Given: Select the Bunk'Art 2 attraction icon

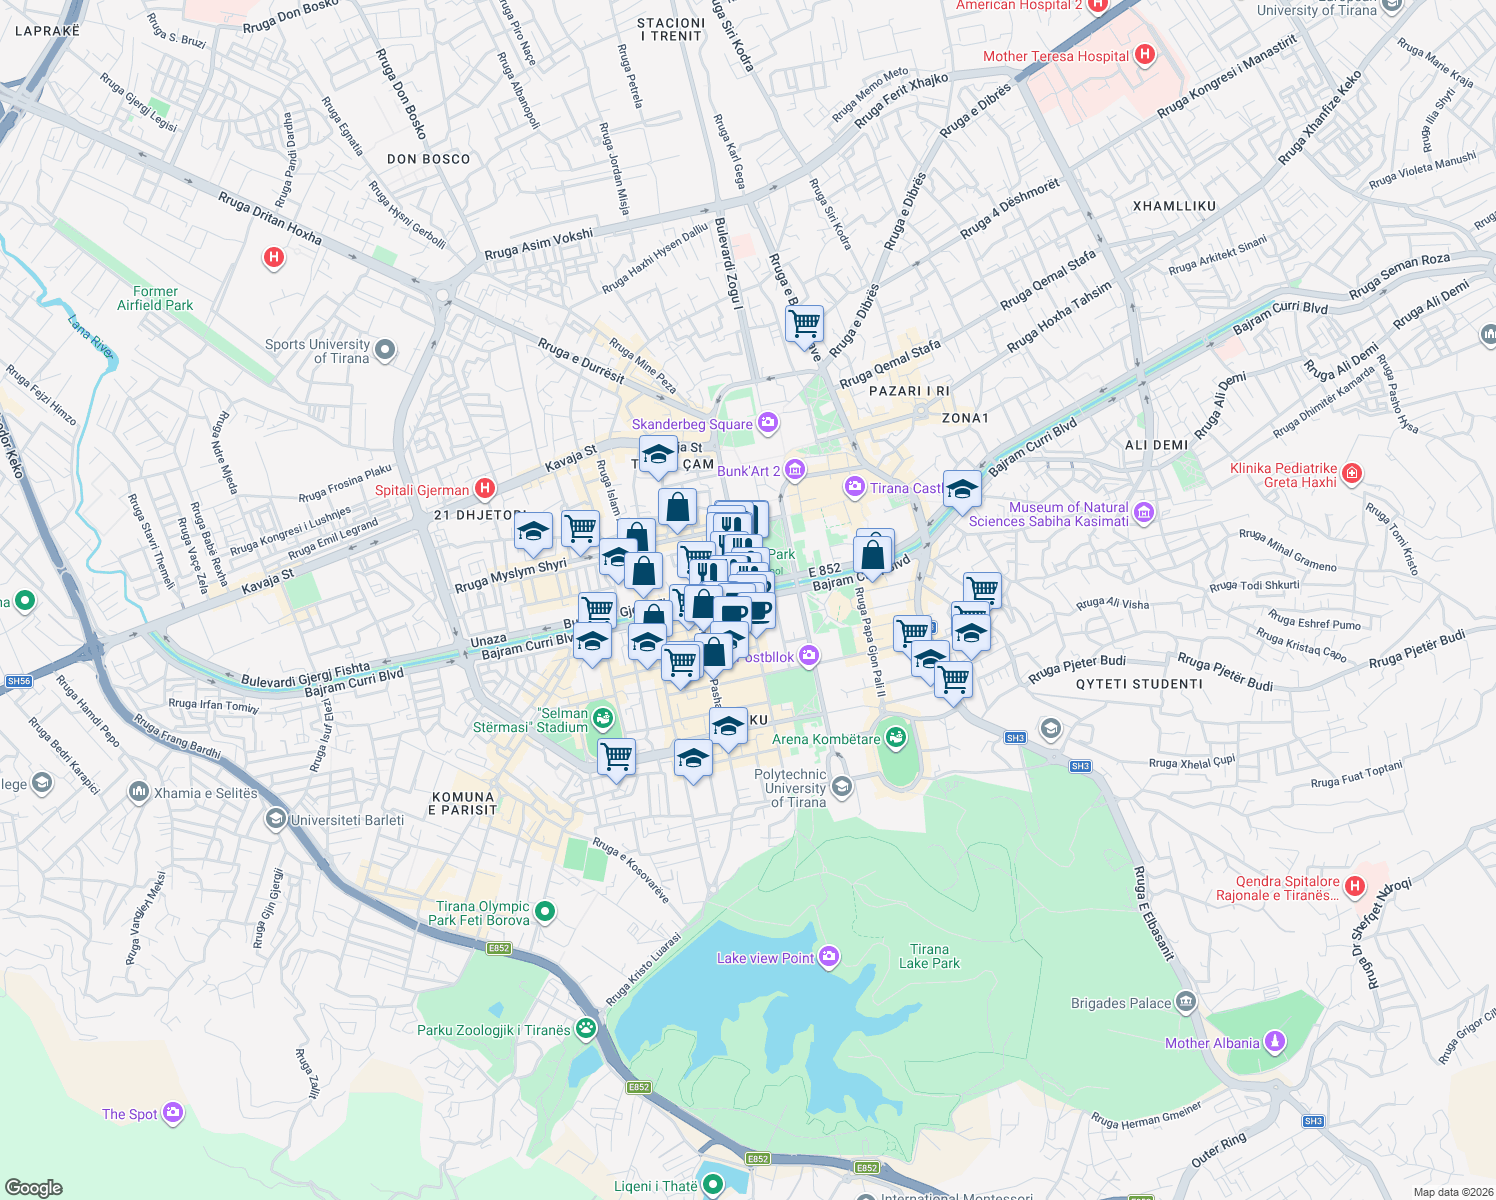Looking at the screenshot, I should (x=795, y=469).
